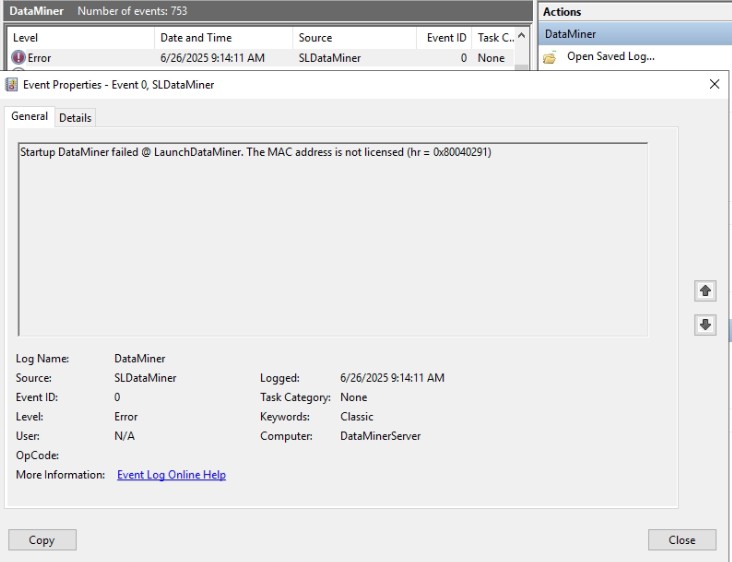Select the DataMiner header in Actions pane
The width and height of the screenshot is (732, 562).
coord(635,34)
